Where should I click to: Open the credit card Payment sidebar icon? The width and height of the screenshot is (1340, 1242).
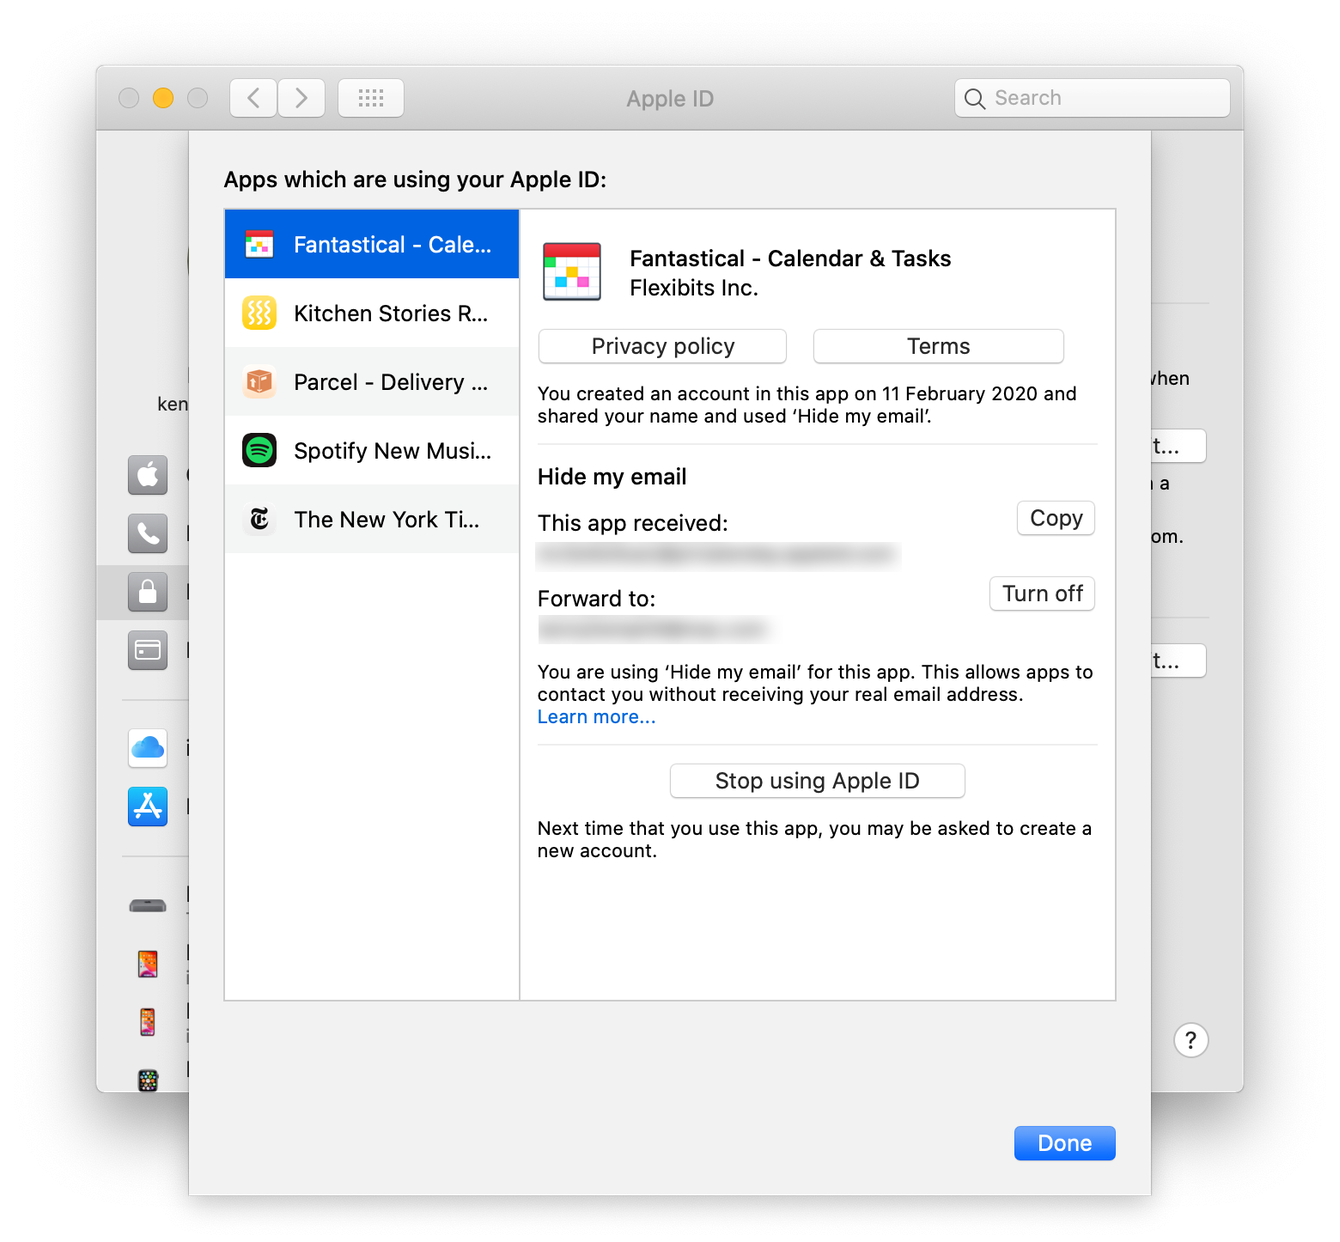(x=148, y=651)
